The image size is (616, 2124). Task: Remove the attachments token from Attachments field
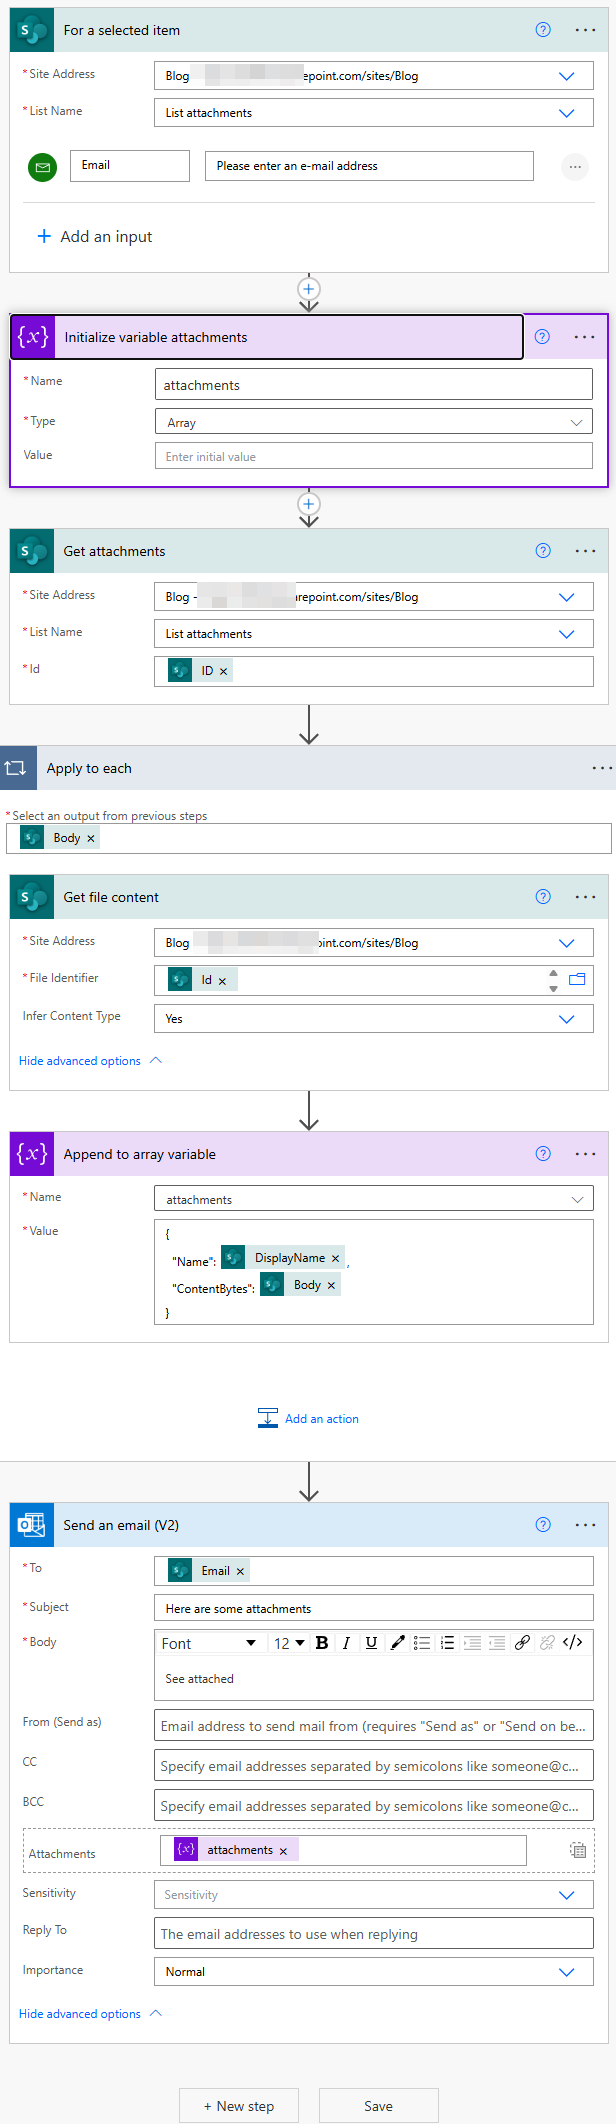click(283, 1851)
